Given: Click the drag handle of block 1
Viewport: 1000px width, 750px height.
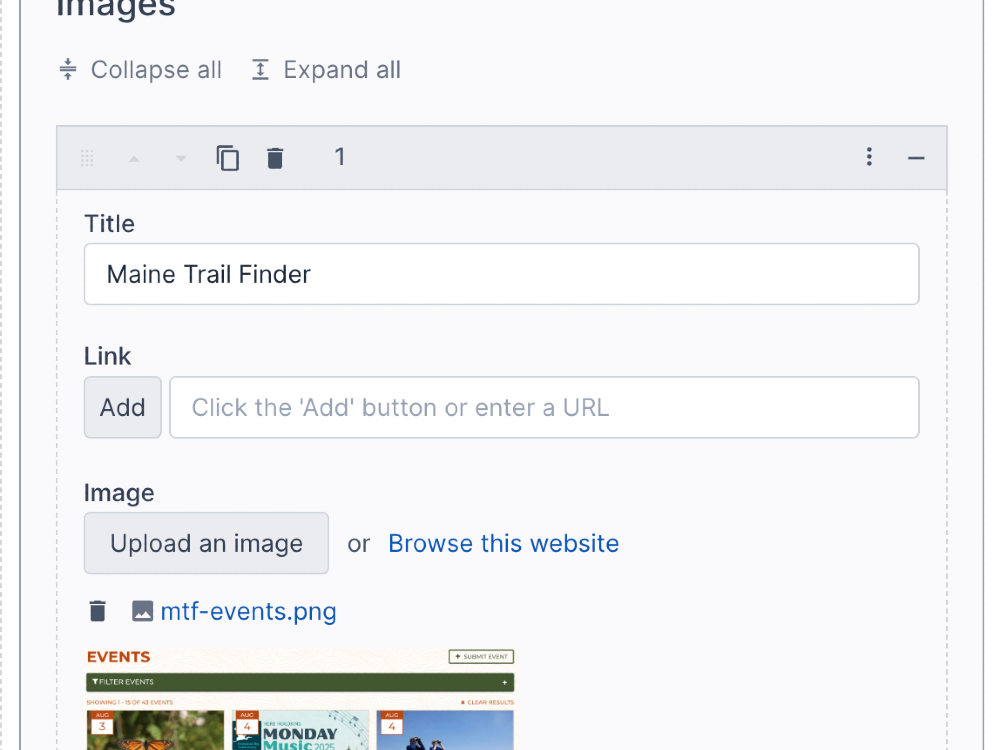Looking at the screenshot, I should pos(87,157).
